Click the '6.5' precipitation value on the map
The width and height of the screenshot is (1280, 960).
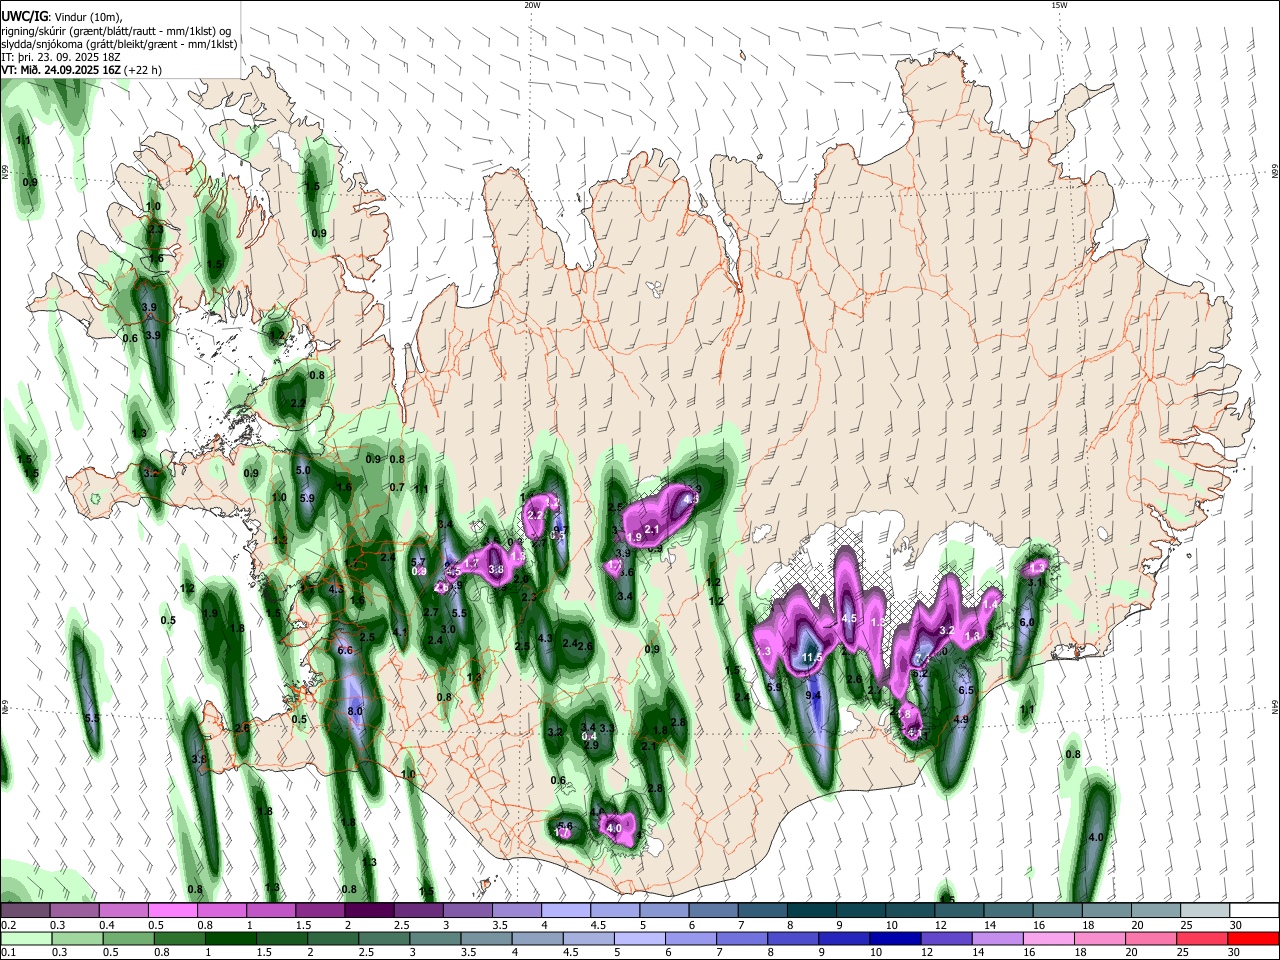pos(966,690)
